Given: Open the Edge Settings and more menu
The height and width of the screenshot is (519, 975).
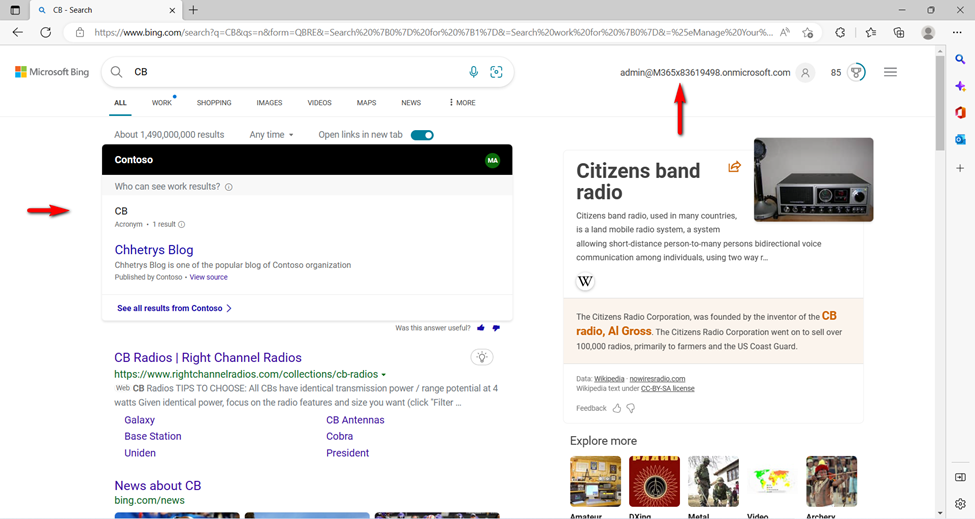Looking at the screenshot, I should 957,32.
